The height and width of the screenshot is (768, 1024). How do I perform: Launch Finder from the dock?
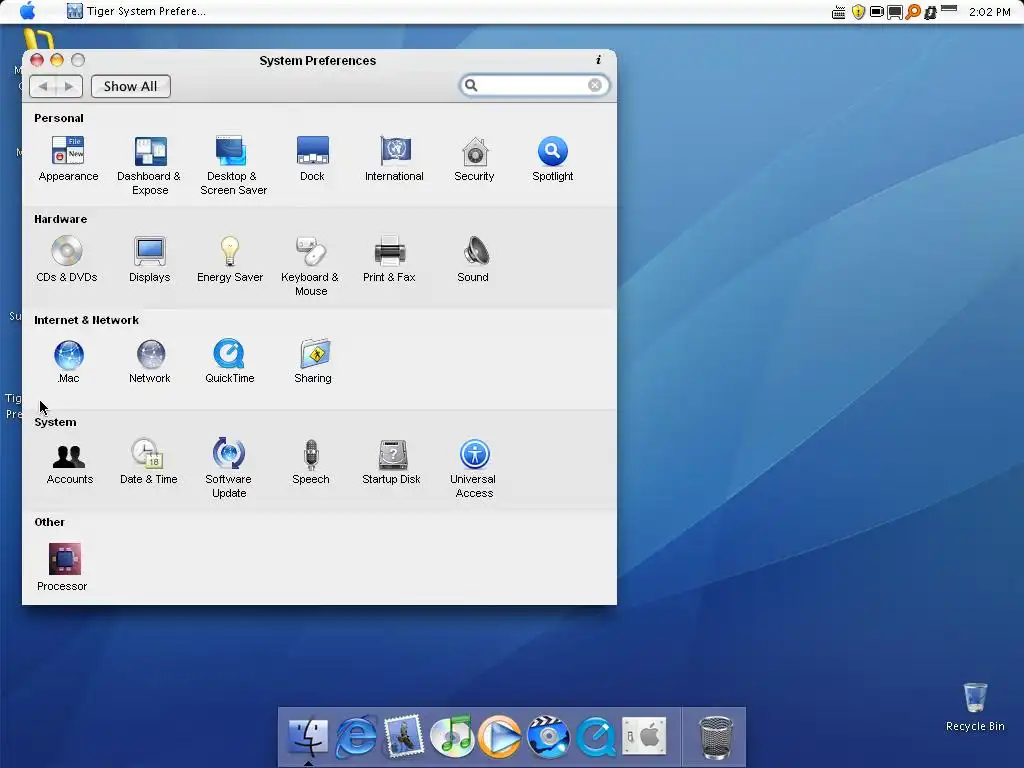[x=308, y=737]
